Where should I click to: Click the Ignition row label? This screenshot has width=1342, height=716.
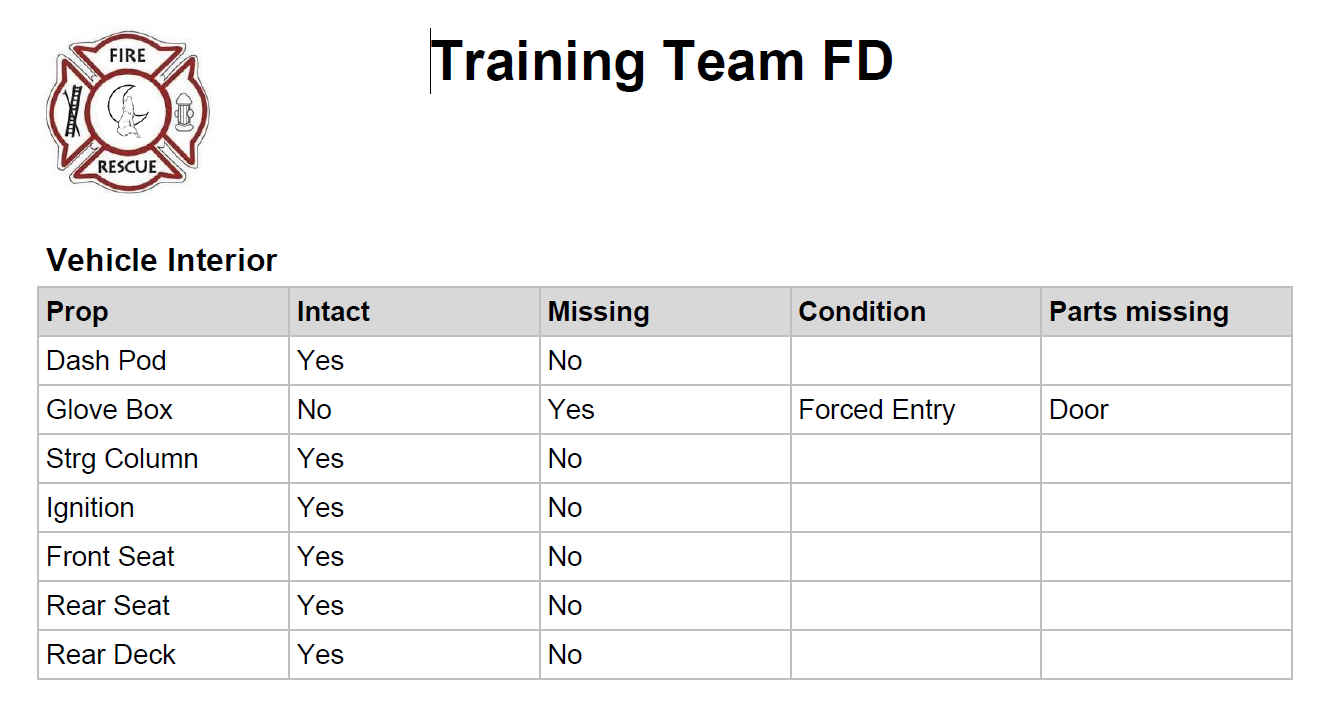pyautogui.click(x=90, y=508)
